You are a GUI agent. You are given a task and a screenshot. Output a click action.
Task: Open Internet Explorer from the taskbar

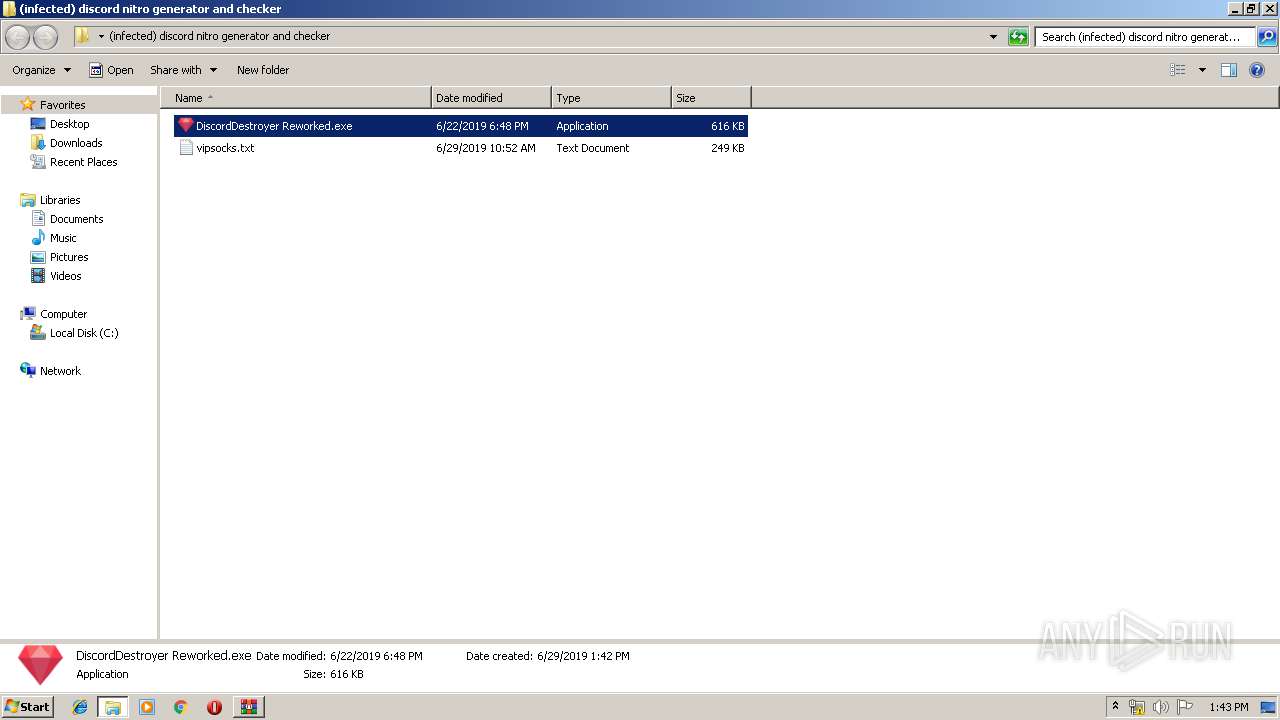(x=81, y=707)
